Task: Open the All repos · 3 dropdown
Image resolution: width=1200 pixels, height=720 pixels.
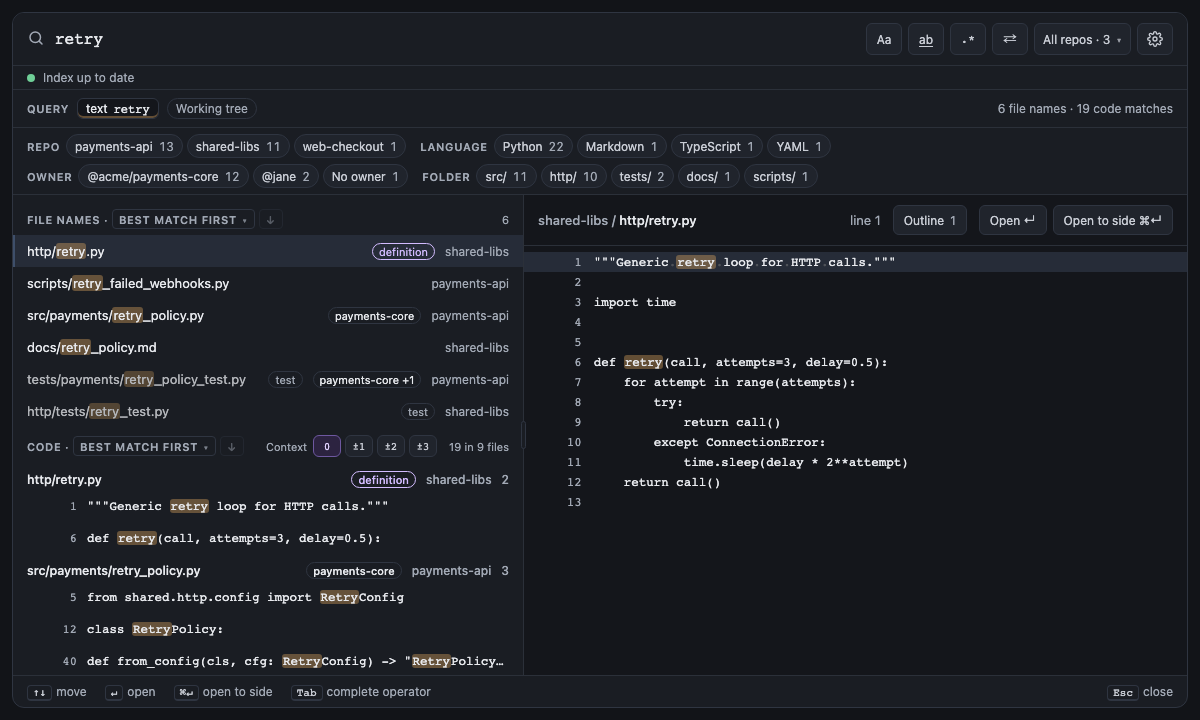Action: pyautogui.click(x=1082, y=39)
